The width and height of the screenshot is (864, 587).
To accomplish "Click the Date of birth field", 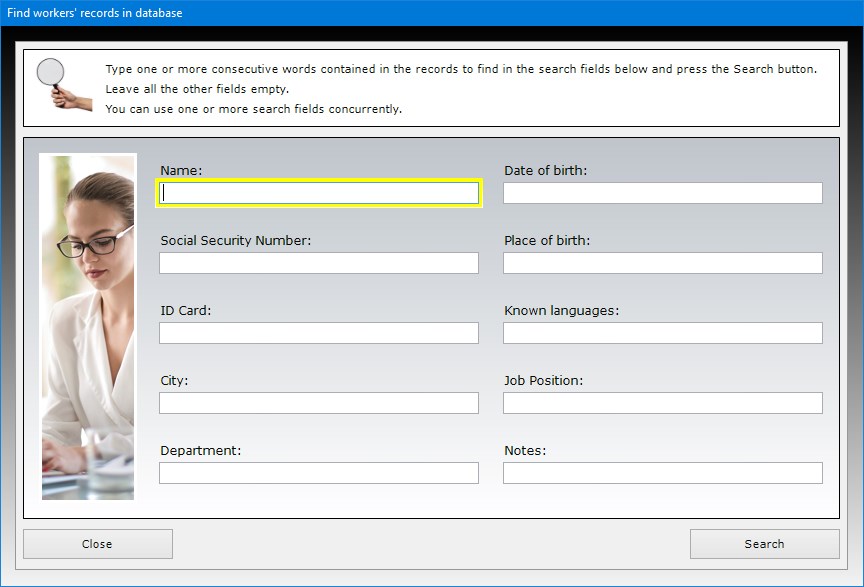I will coord(662,193).
